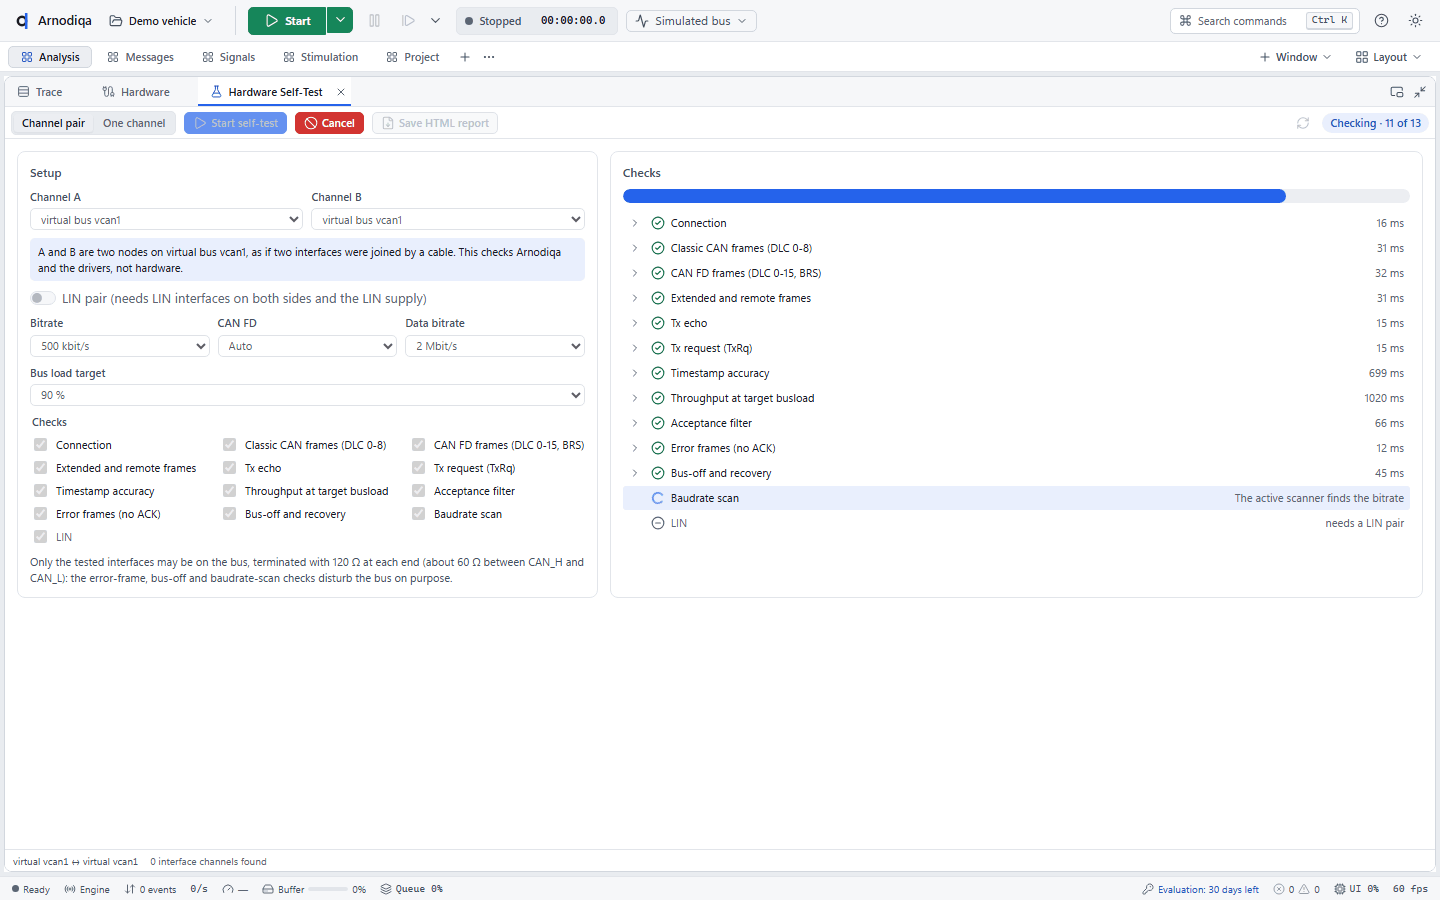
Task: Open the Bus load target dropdown
Action: pos(307,395)
